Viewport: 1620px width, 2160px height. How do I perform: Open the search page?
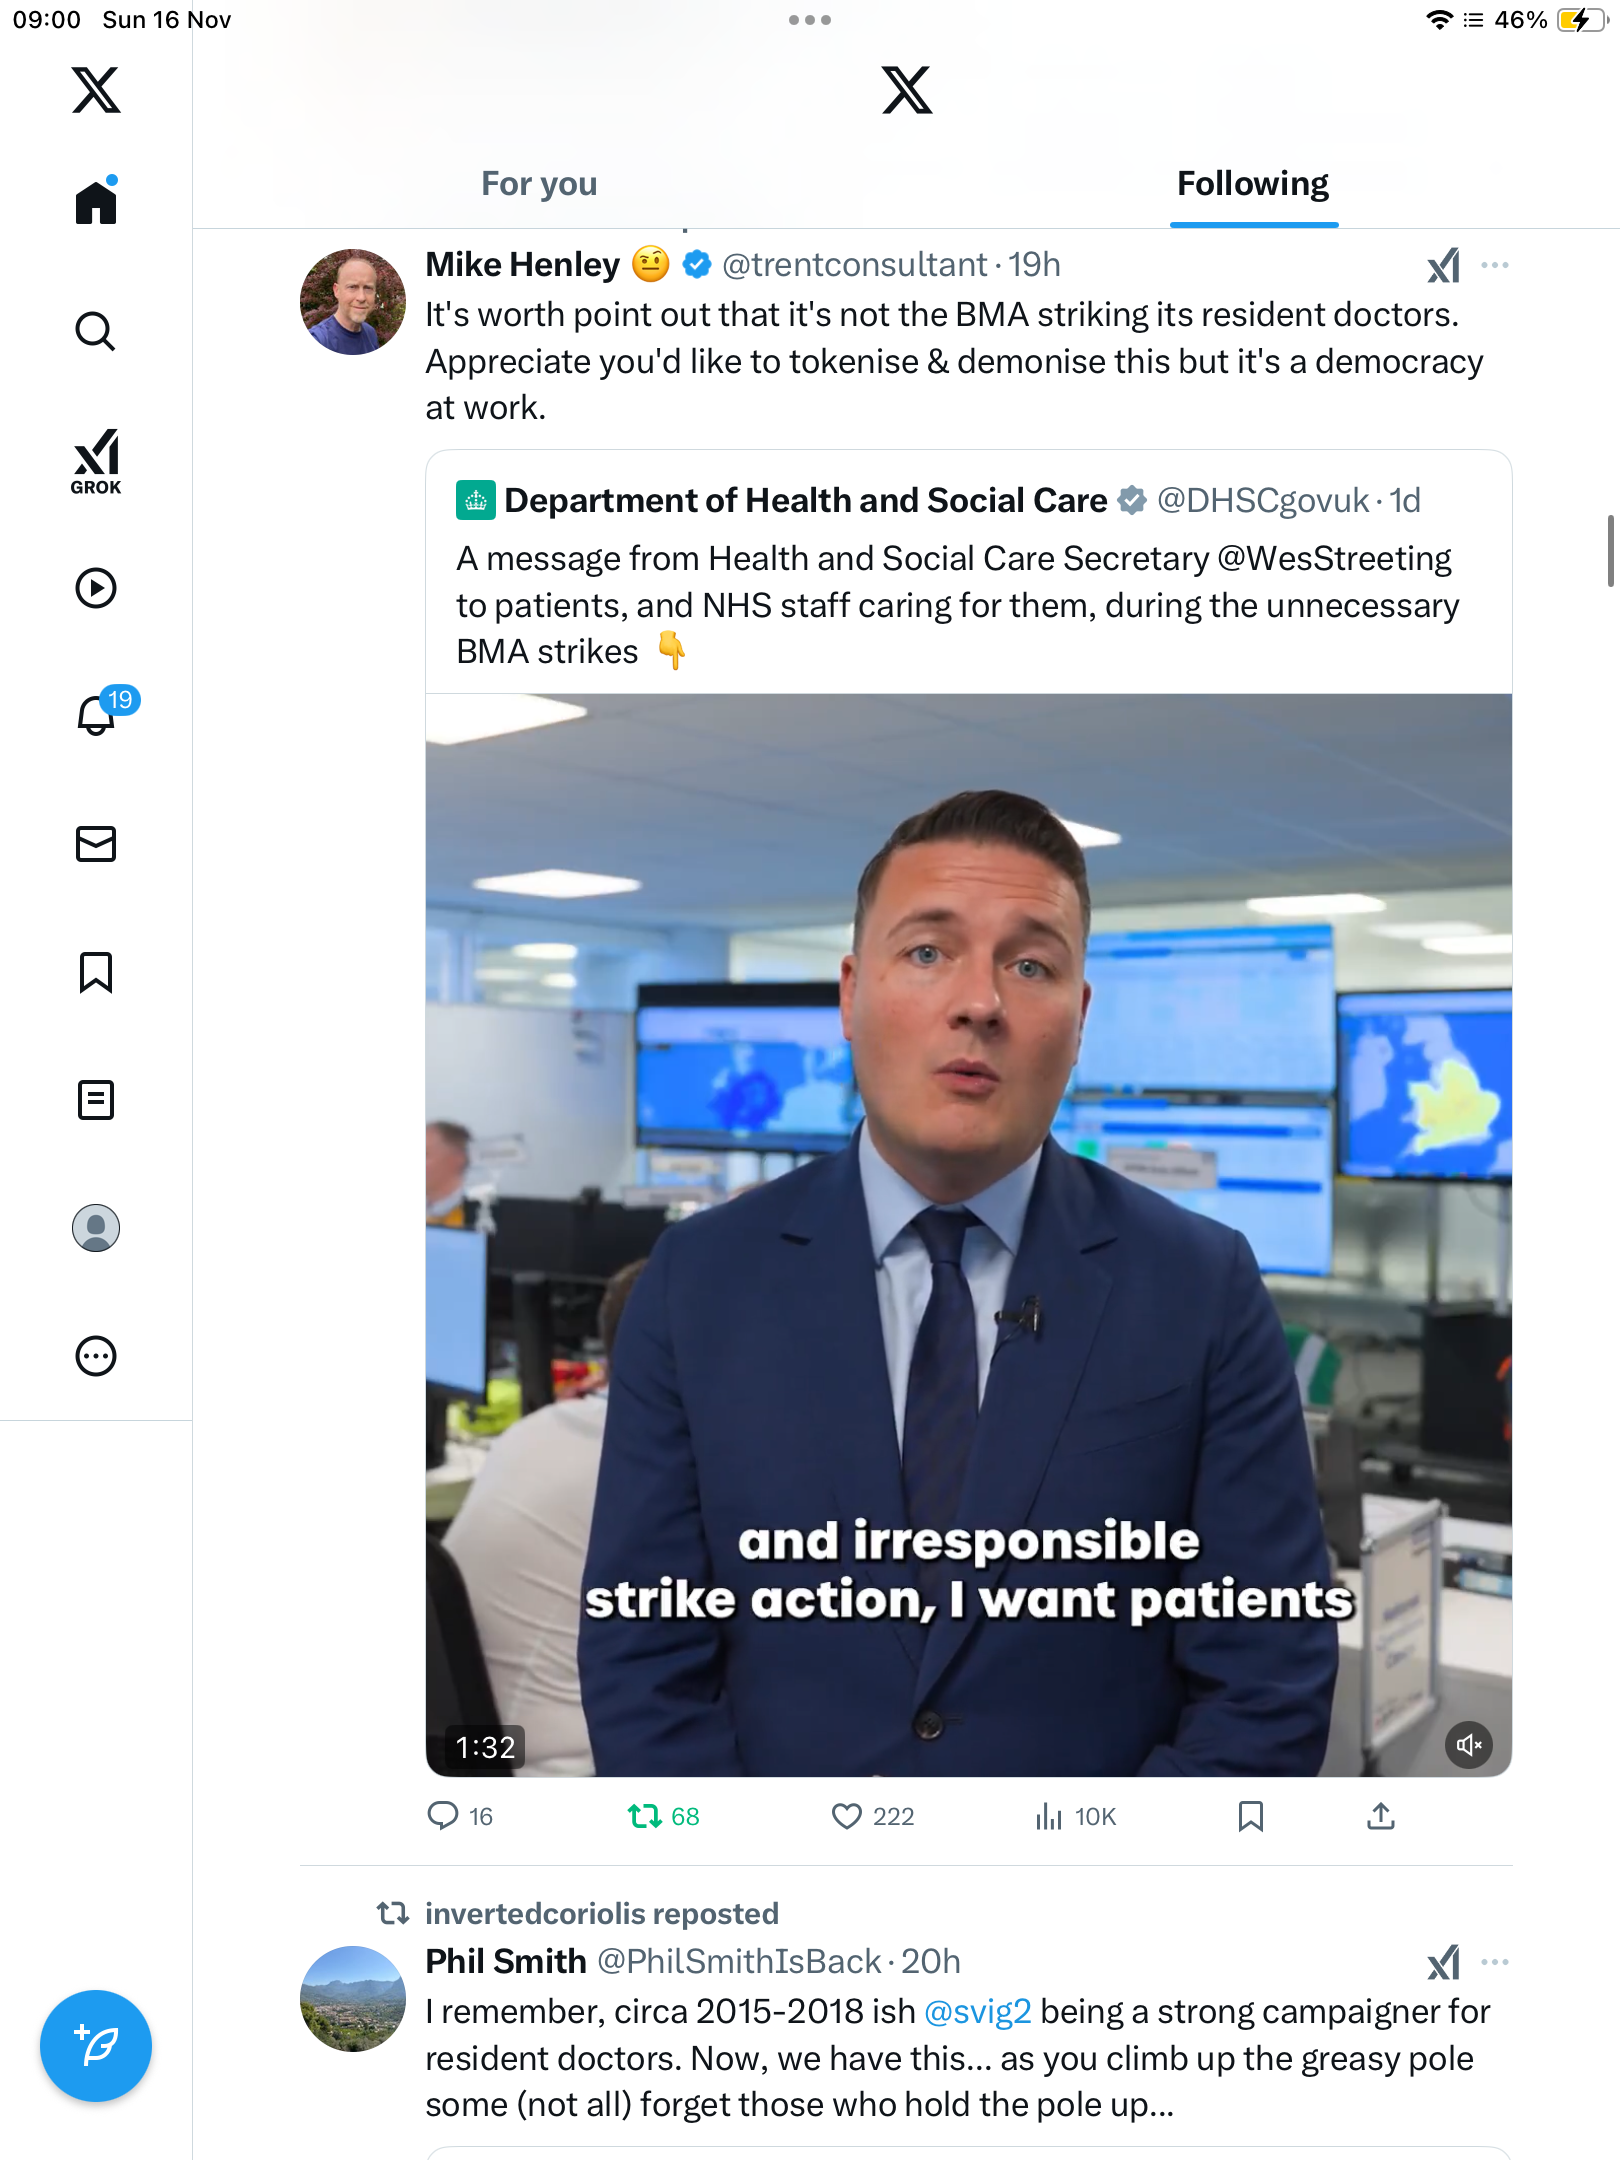(x=96, y=331)
